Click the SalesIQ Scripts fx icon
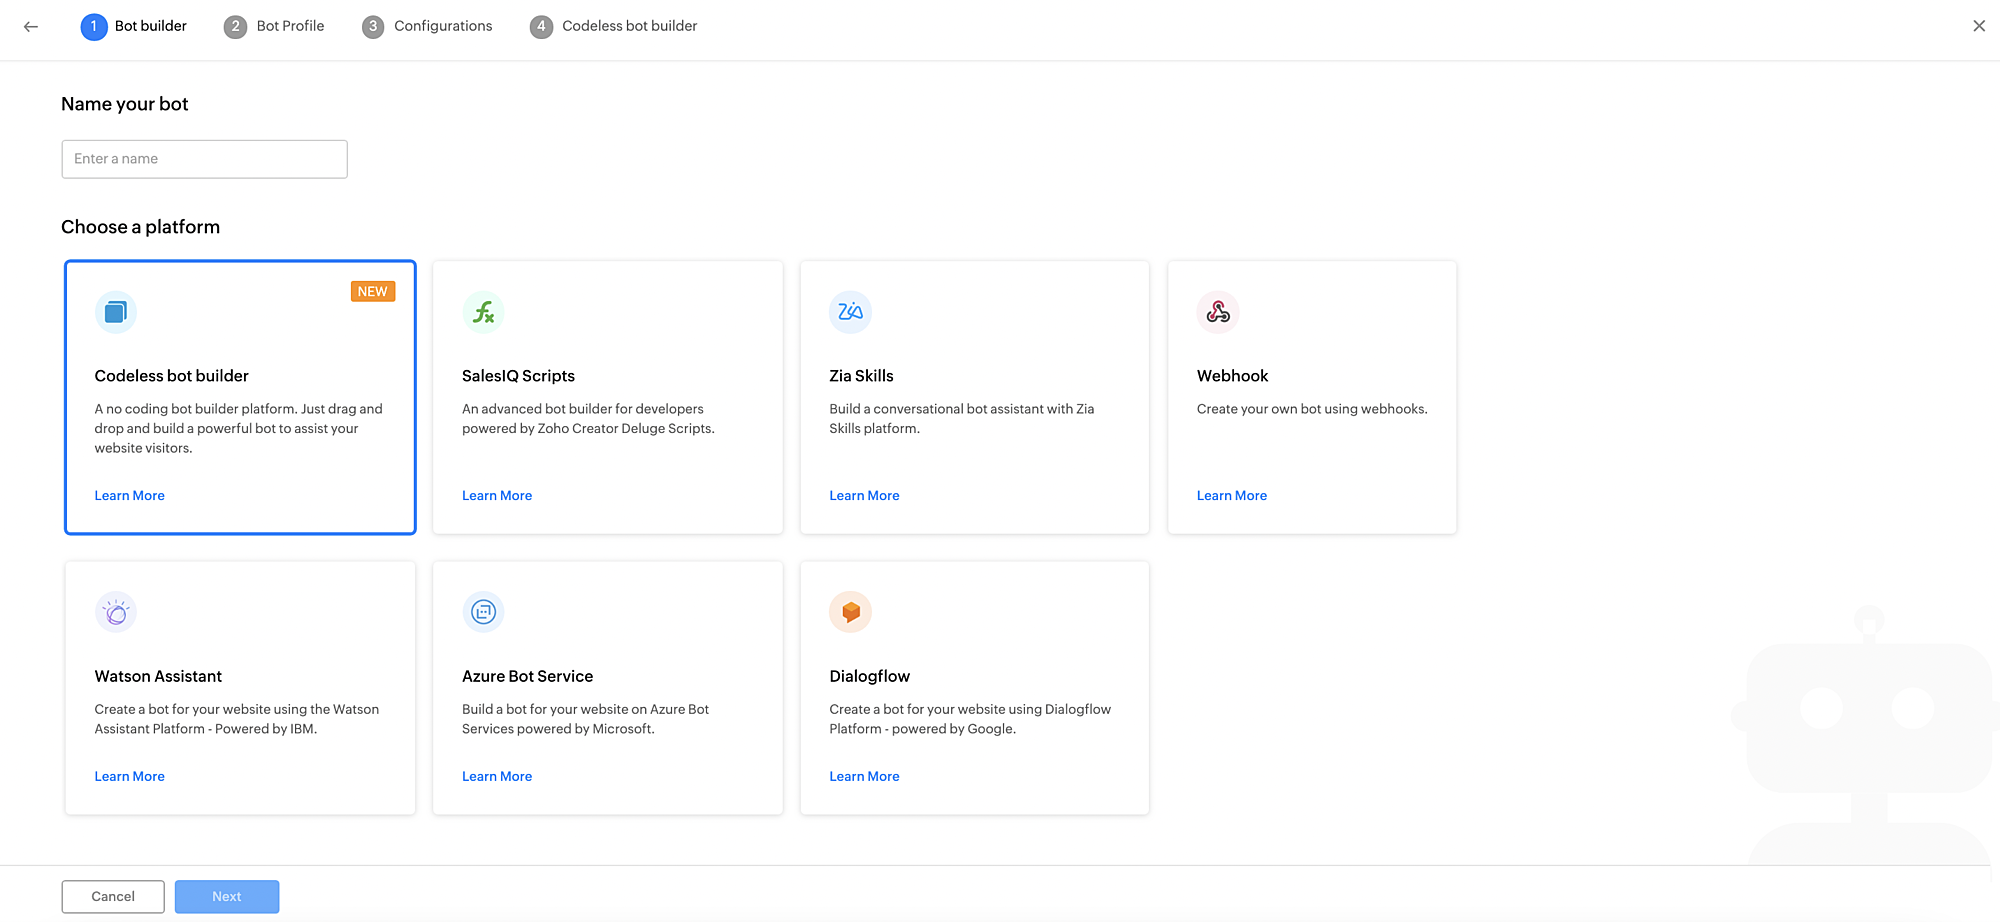2000x922 pixels. pos(483,312)
